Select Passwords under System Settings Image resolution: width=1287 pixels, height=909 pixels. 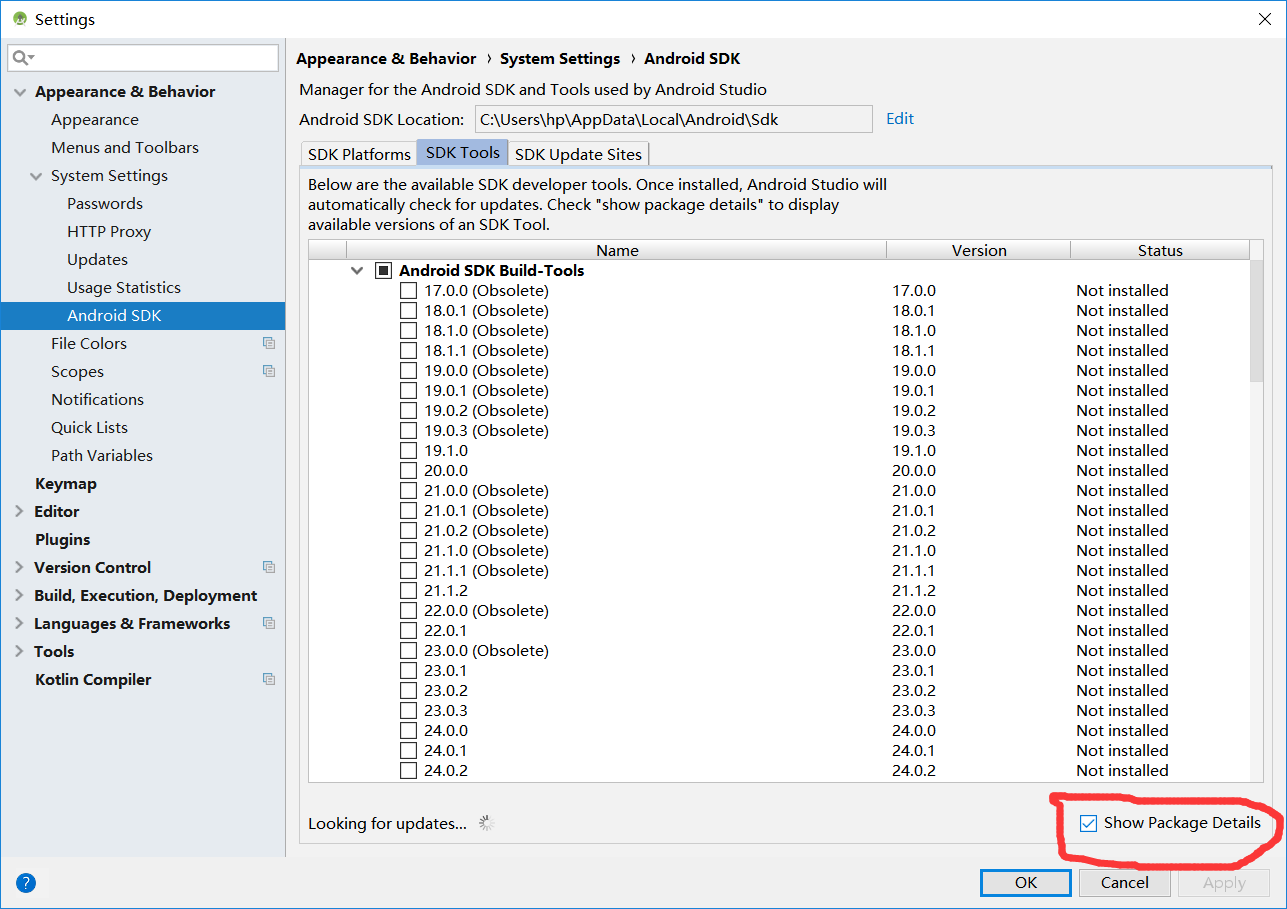[x=105, y=203]
